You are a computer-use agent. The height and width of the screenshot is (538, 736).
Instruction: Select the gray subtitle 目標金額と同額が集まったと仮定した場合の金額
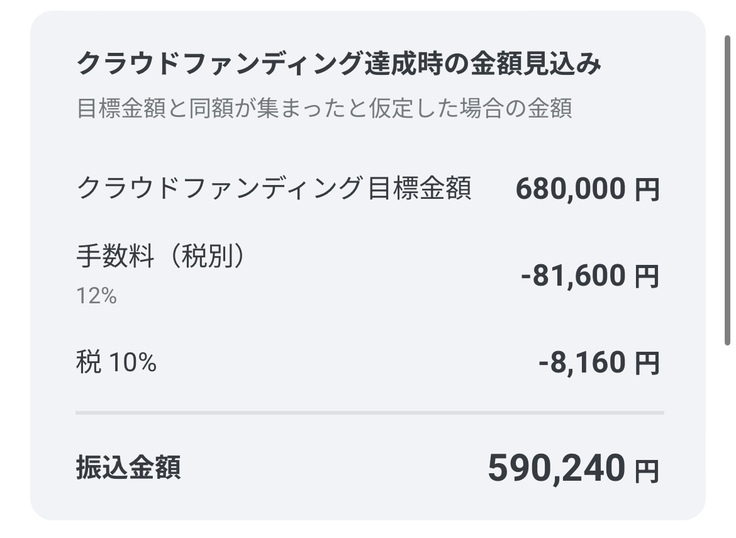click(x=324, y=108)
